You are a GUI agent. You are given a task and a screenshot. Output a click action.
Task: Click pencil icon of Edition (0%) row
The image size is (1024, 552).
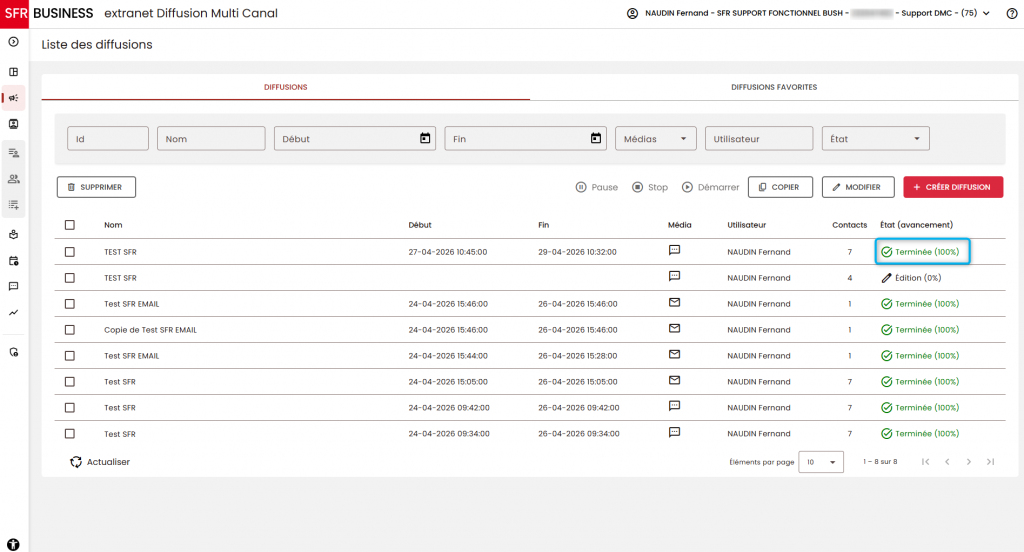pos(886,278)
